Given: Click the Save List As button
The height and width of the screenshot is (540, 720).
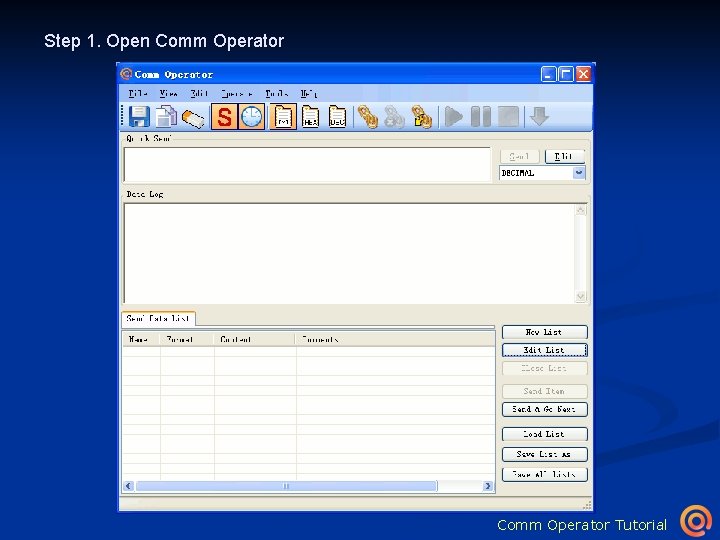Looking at the screenshot, I should [545, 454].
